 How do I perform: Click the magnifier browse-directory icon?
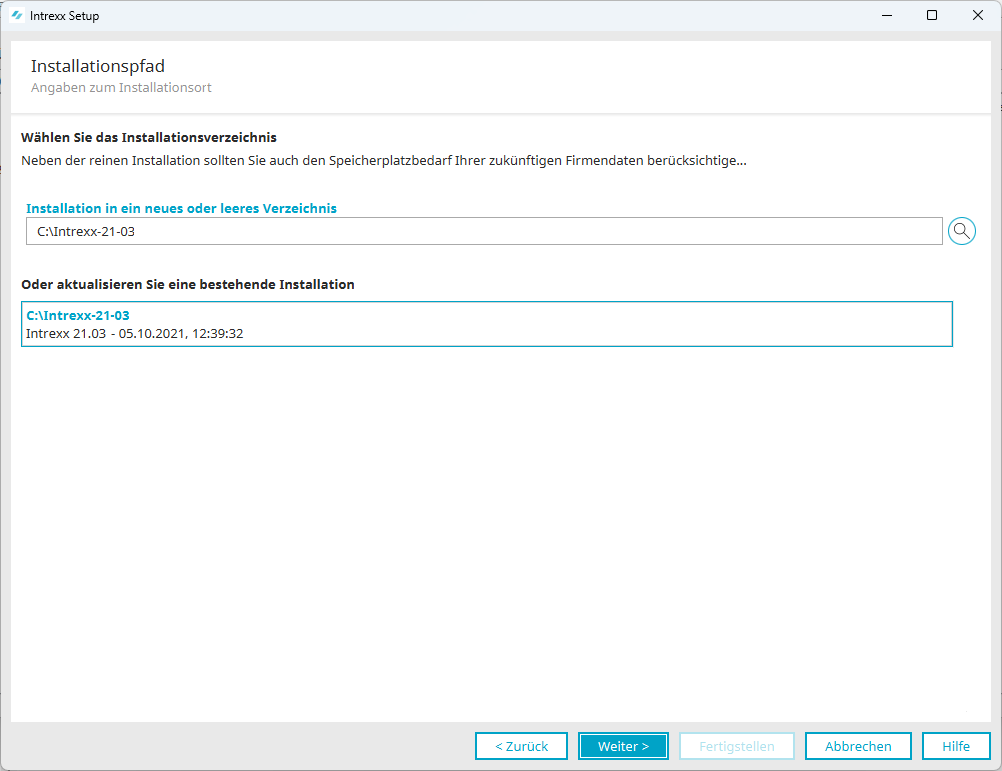tap(961, 231)
